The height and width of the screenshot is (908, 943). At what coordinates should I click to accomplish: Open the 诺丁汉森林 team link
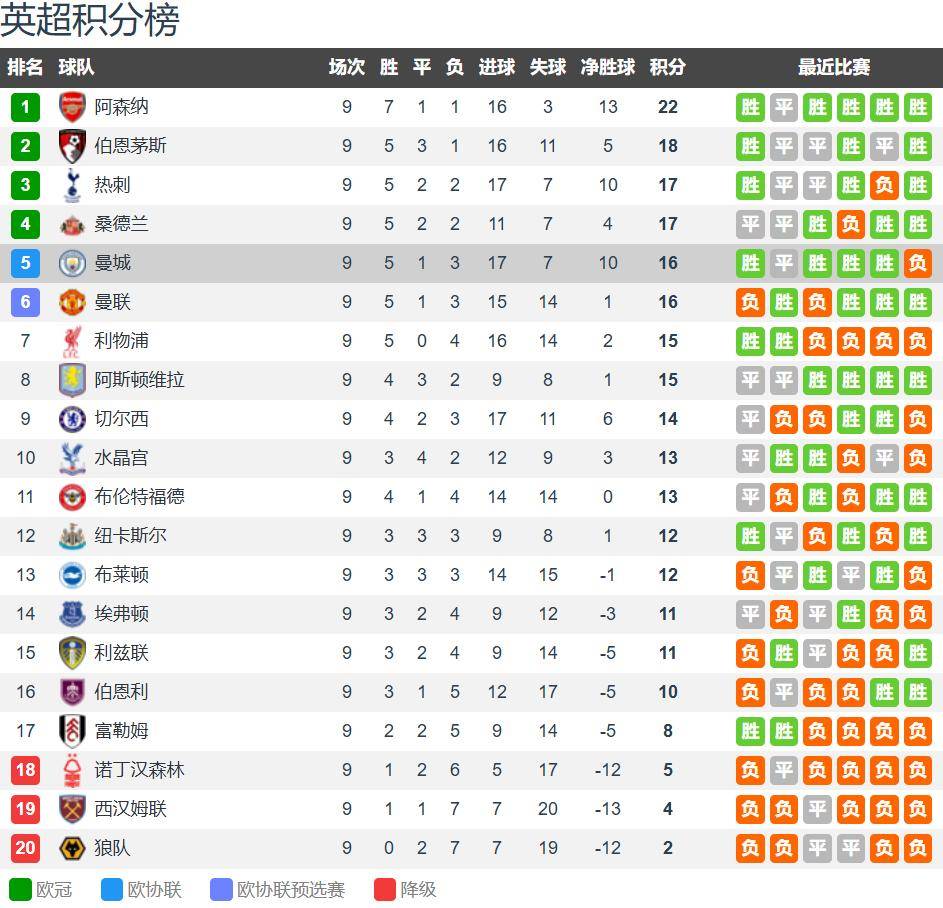(139, 770)
